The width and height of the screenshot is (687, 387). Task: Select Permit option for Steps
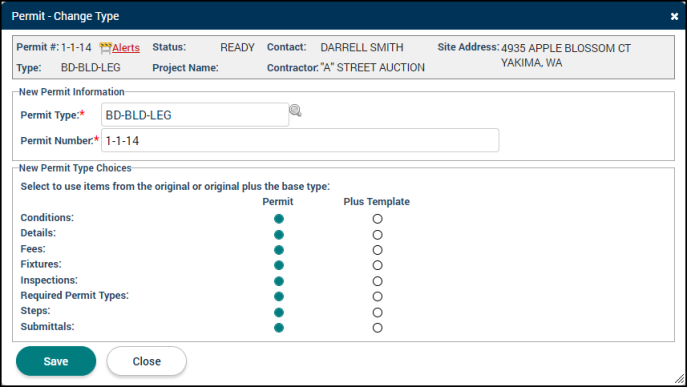[279, 312]
